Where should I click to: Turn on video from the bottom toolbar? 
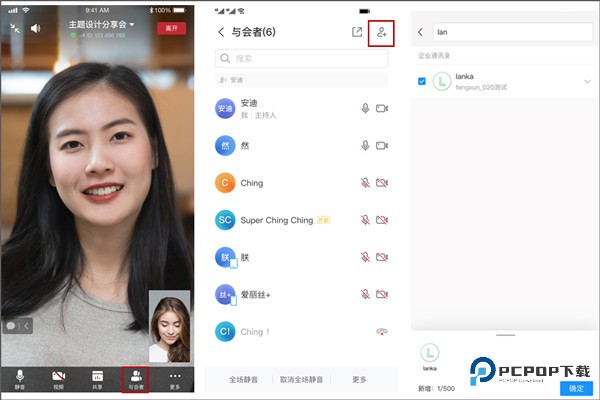click(59, 378)
